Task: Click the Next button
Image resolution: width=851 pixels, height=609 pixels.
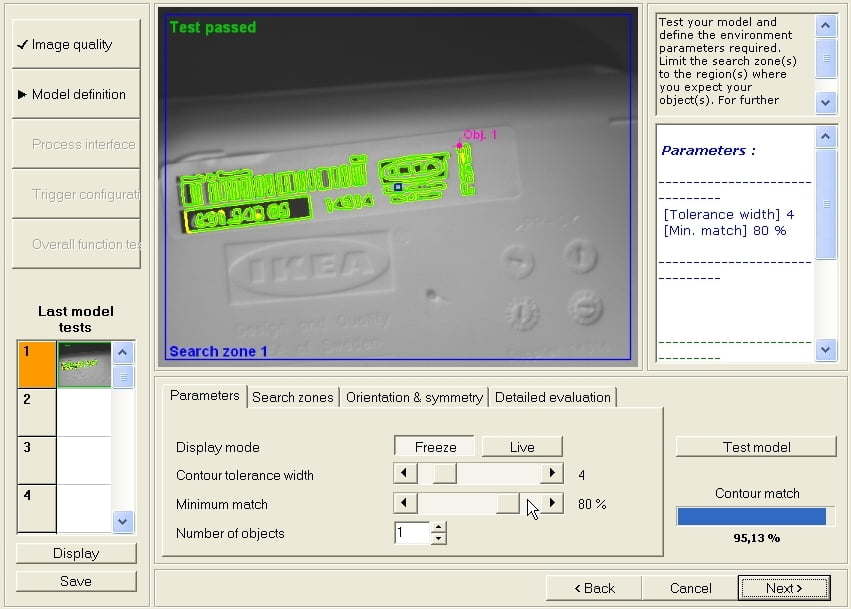Action: (784, 588)
